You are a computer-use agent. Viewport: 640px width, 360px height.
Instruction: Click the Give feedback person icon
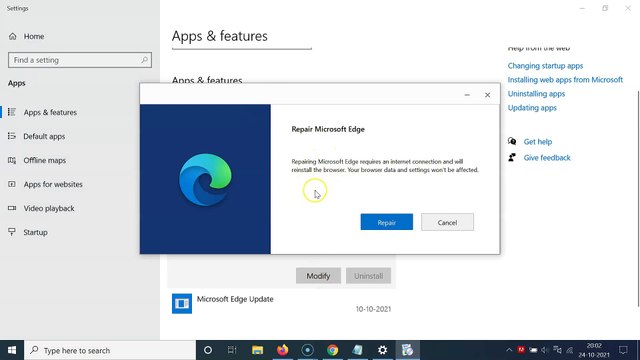(512, 157)
